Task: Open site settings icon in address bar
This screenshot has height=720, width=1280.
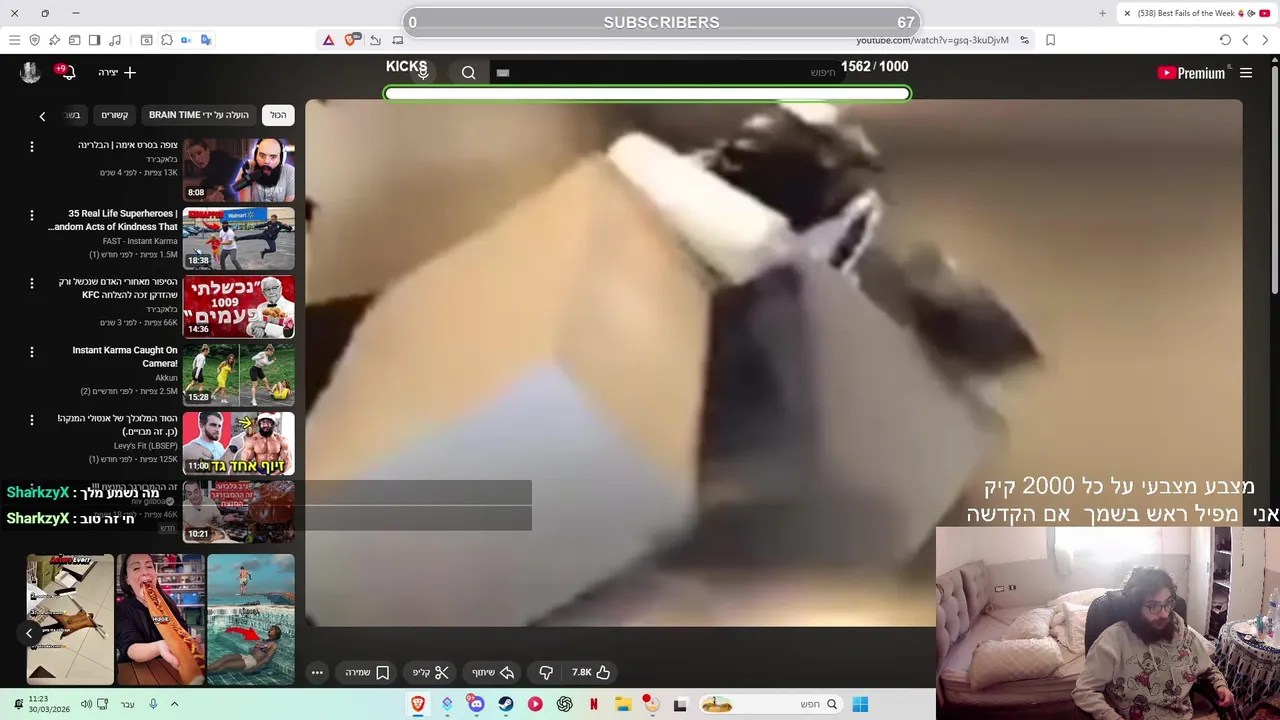Action: (x=1024, y=40)
